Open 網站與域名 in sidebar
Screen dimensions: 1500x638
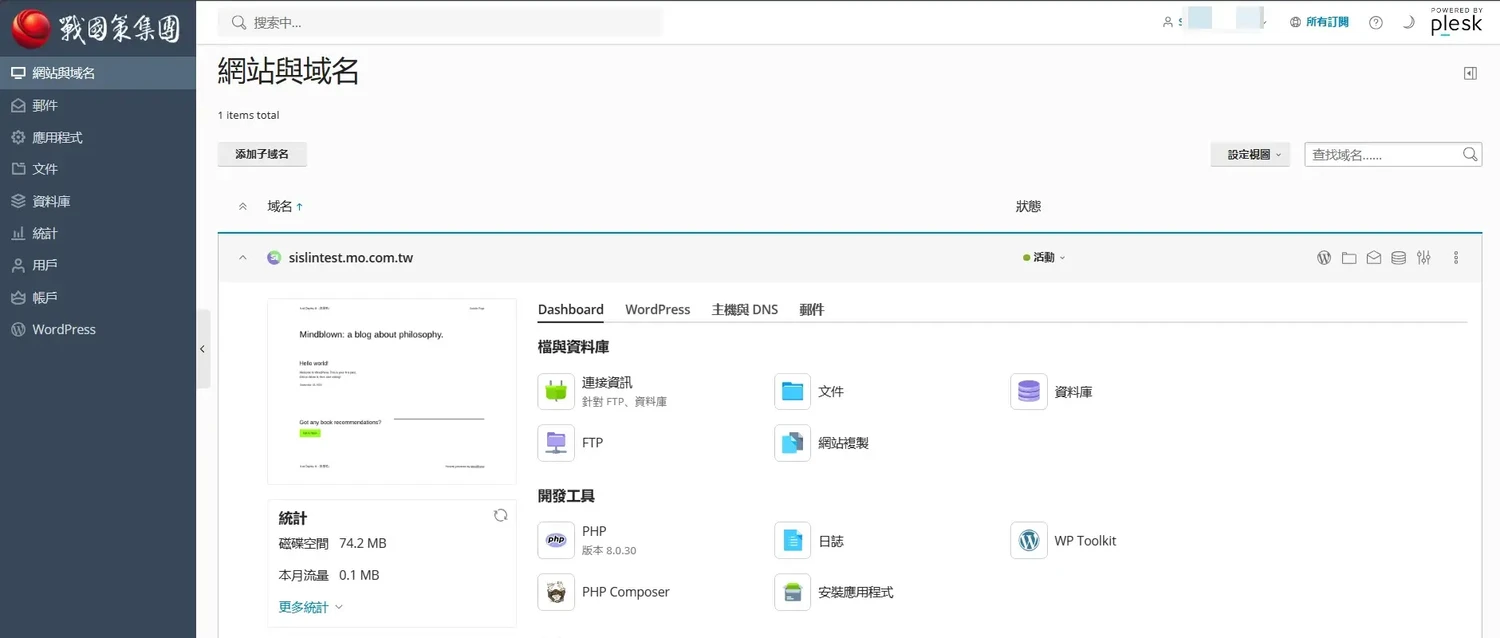tap(98, 73)
